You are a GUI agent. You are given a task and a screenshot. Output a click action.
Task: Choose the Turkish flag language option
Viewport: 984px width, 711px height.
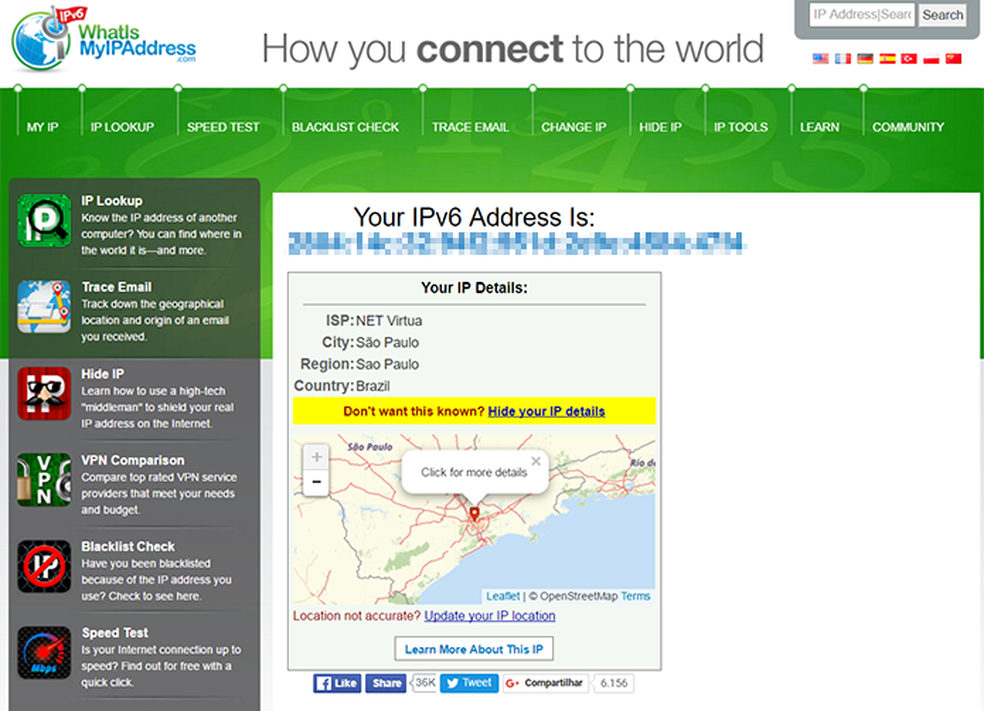click(x=909, y=58)
